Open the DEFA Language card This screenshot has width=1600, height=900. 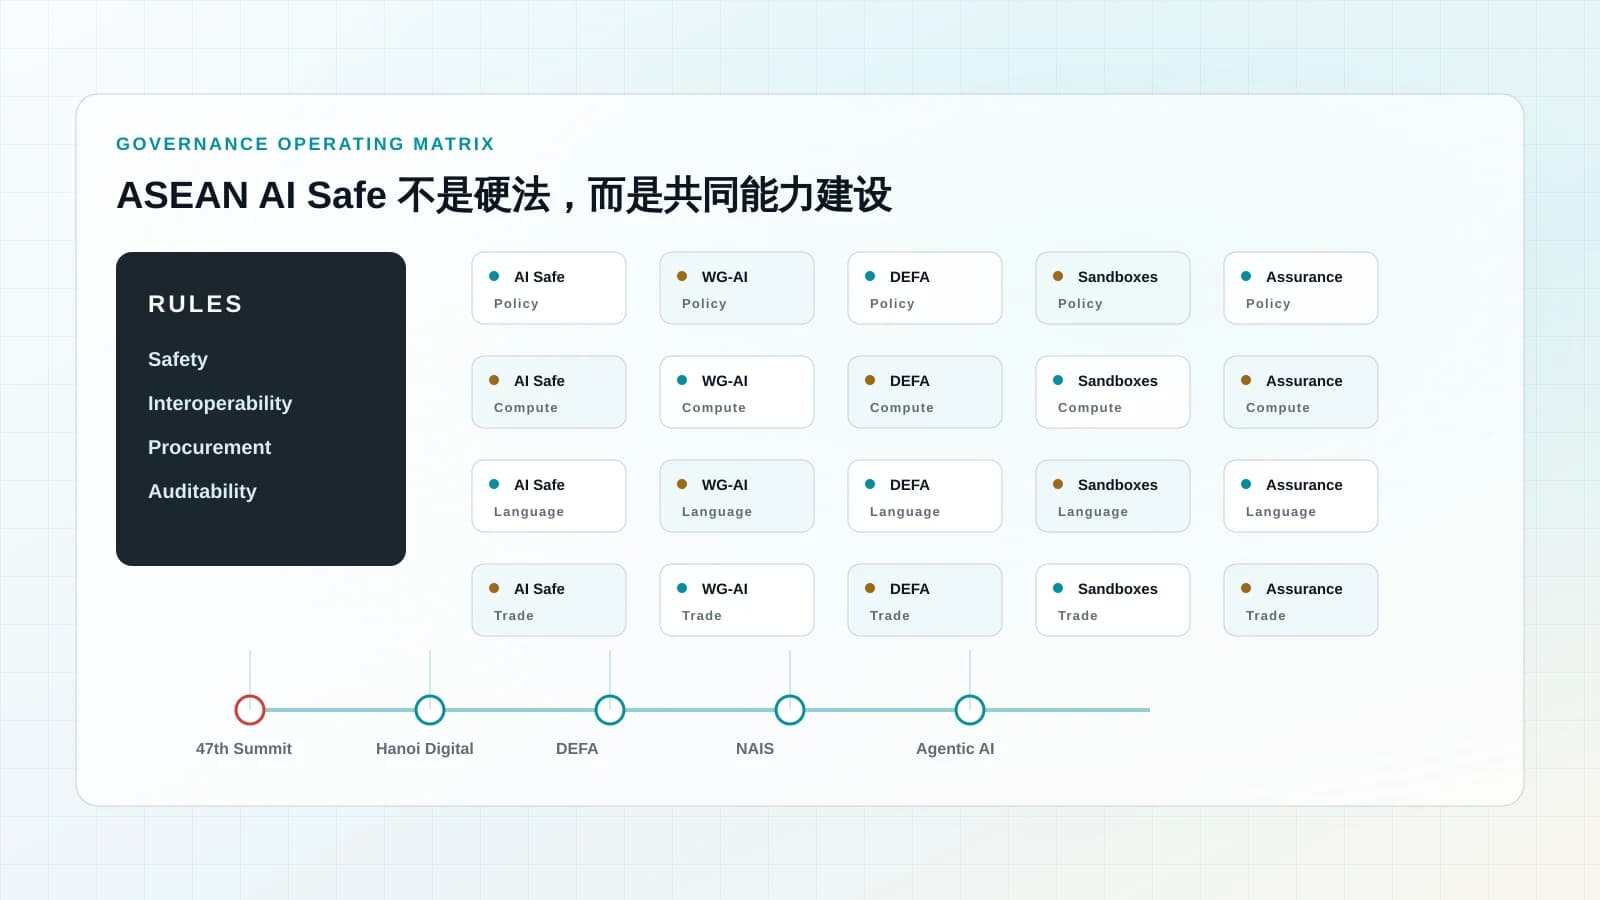pos(925,496)
